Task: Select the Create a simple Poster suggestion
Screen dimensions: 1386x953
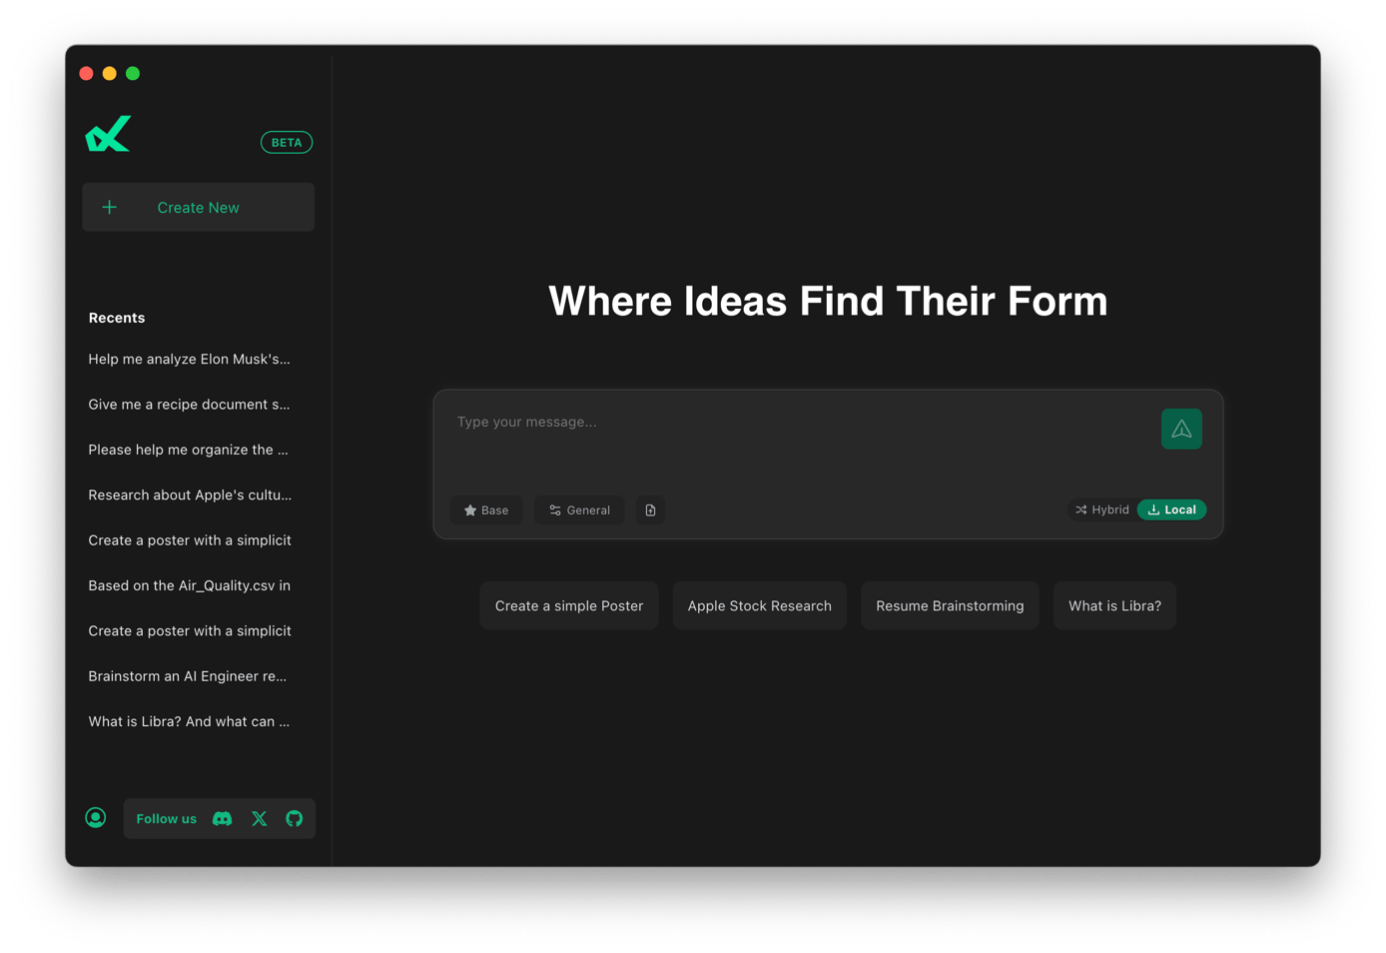Action: tap(569, 606)
